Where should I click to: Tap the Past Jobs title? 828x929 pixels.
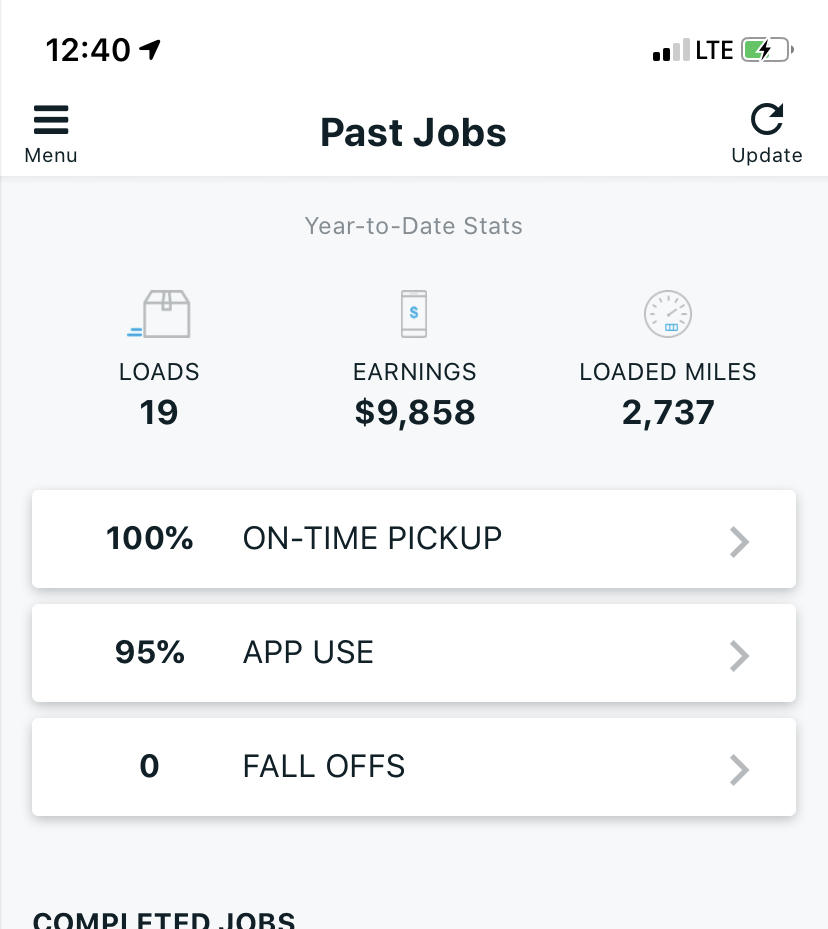(413, 133)
